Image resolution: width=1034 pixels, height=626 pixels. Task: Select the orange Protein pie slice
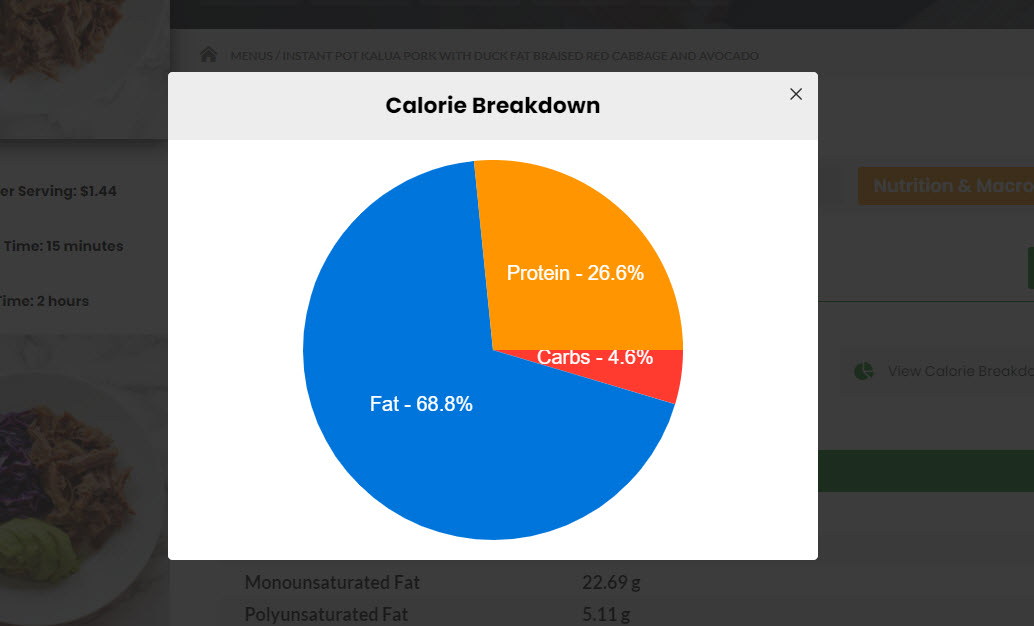[574, 264]
